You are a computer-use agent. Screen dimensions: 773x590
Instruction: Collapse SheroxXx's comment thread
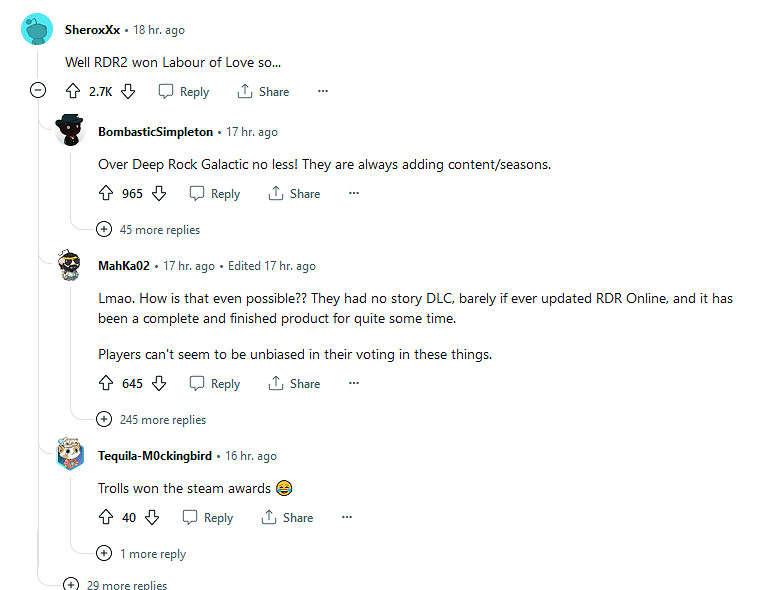(38, 91)
